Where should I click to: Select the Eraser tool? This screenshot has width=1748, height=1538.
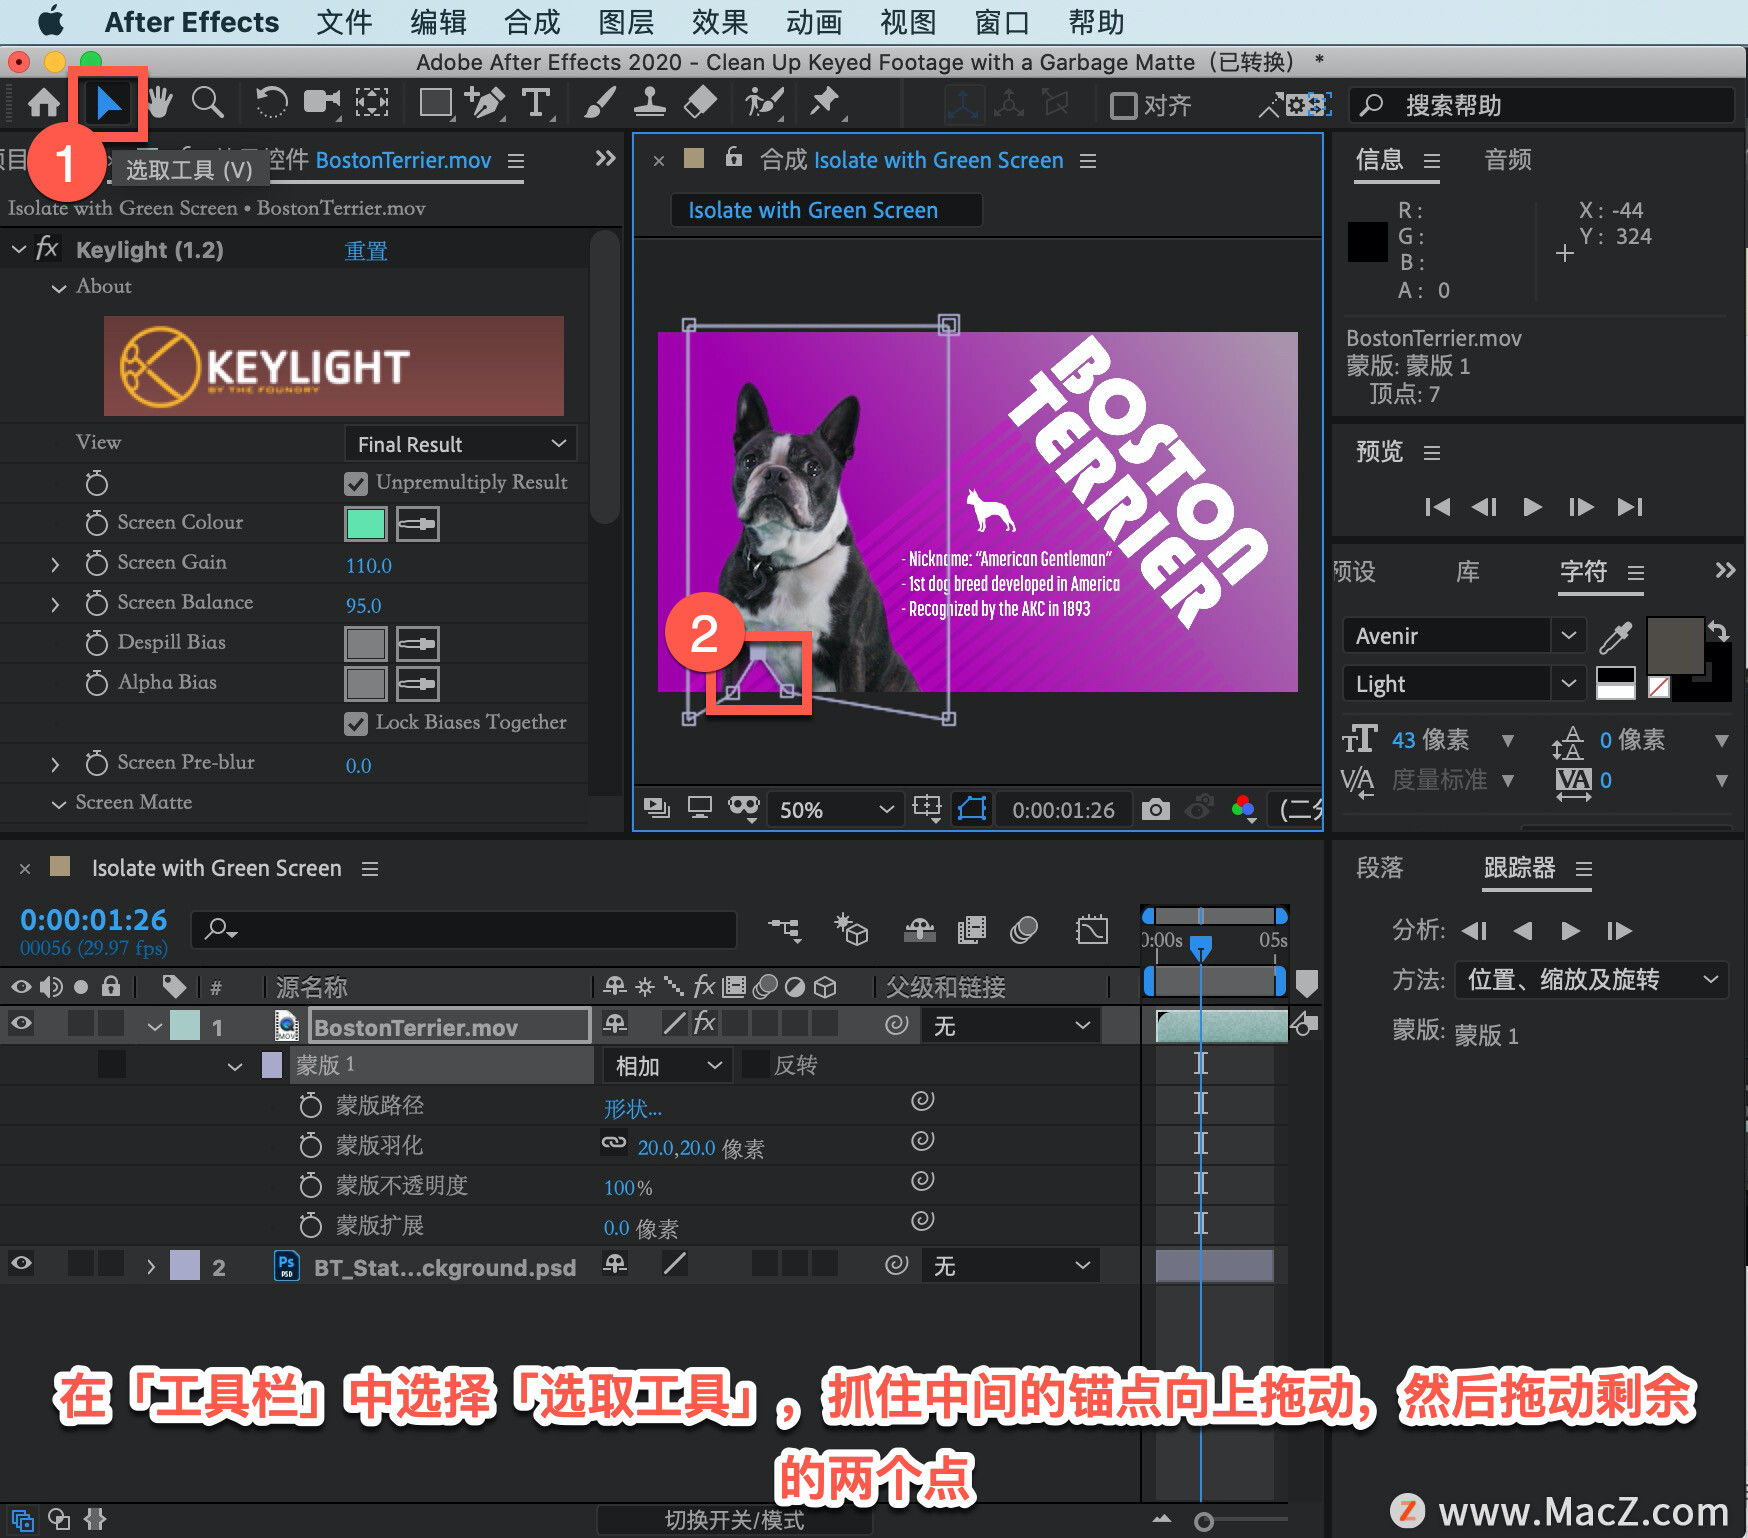click(700, 102)
